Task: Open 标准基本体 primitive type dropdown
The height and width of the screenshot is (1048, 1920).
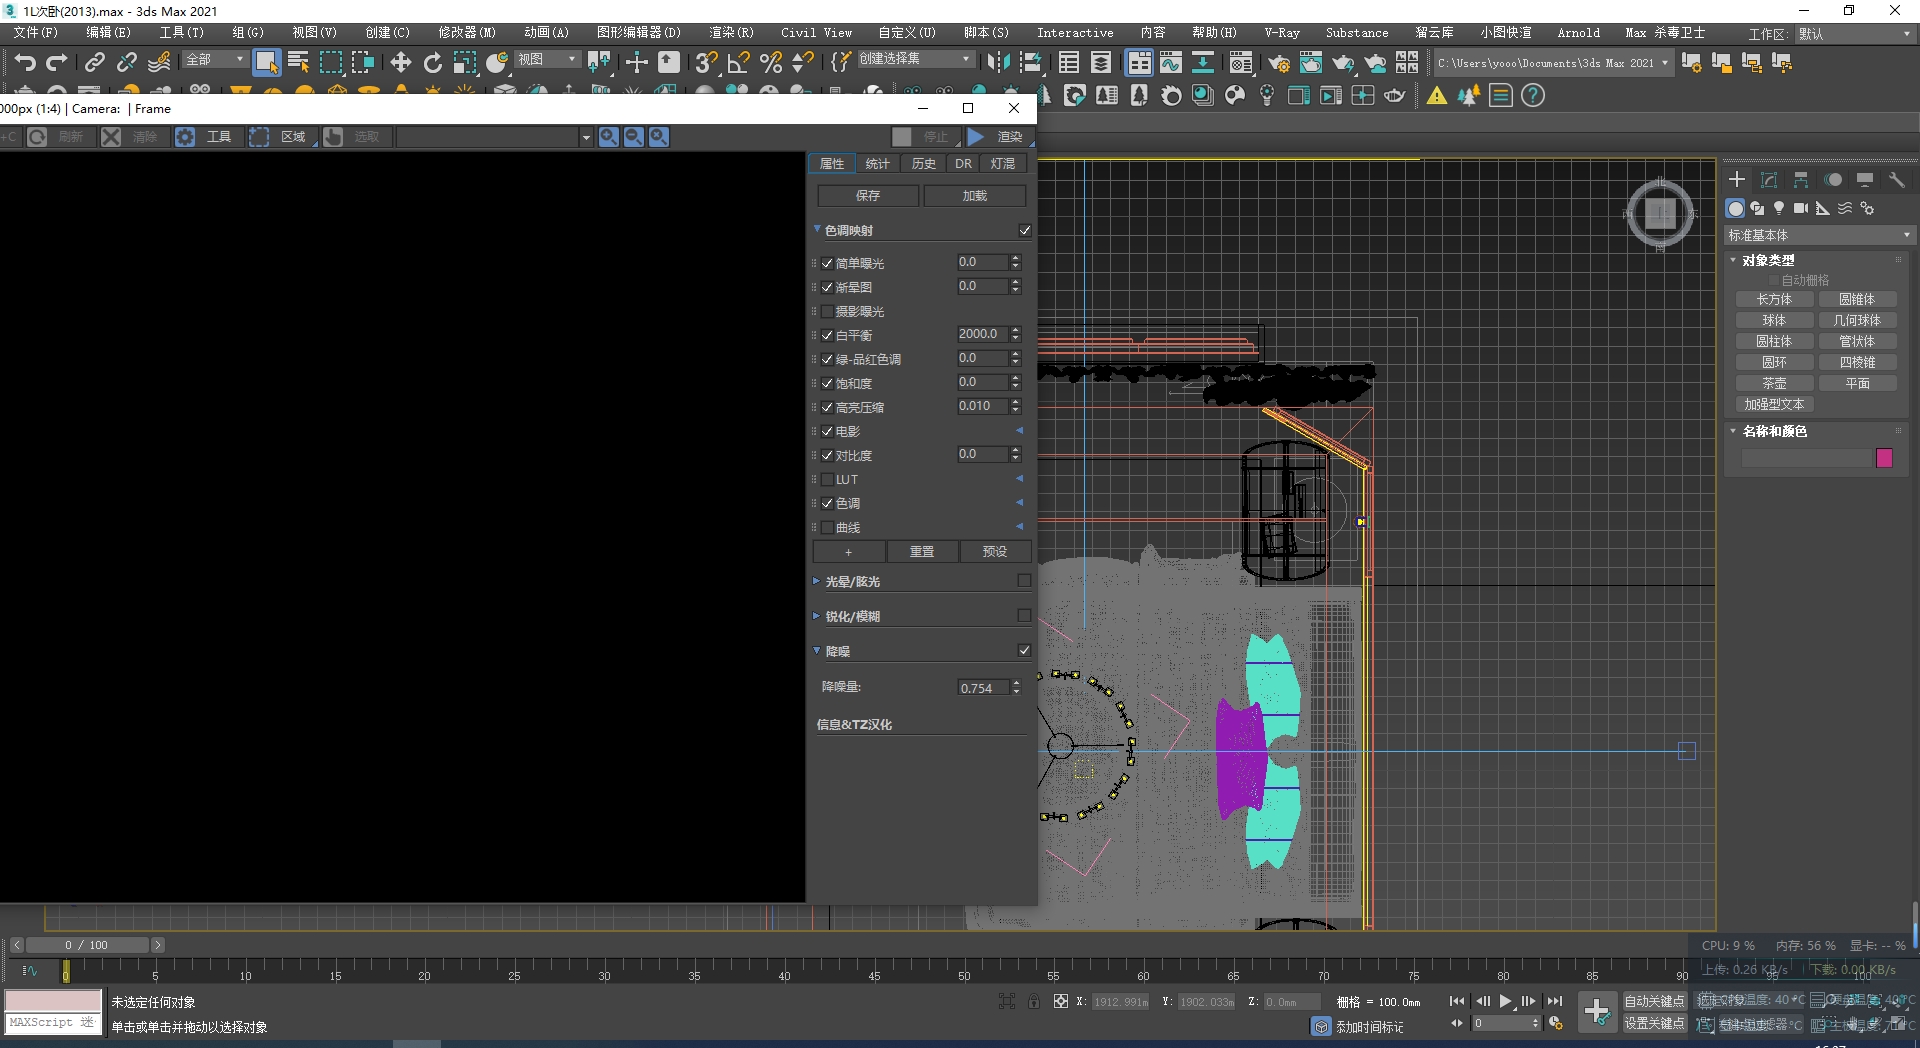Action: [x=1820, y=235]
